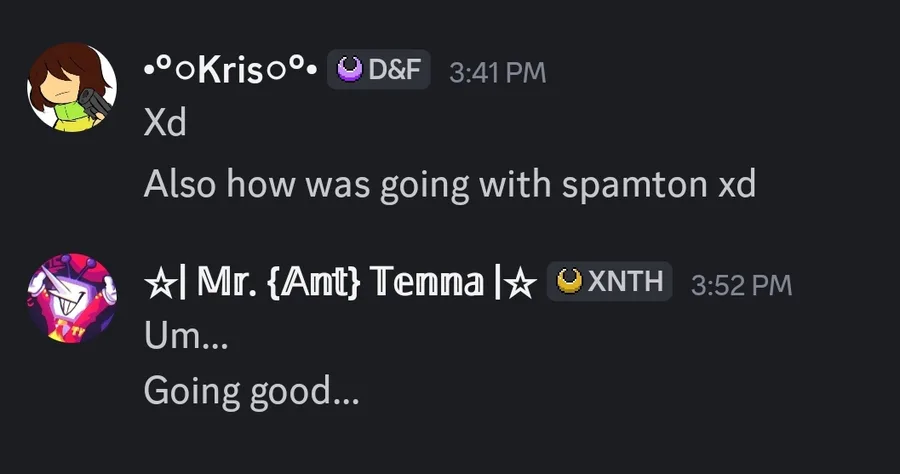This screenshot has width=900, height=474.
Task: Select the "Tenna" word in second username
Action: 427,282
